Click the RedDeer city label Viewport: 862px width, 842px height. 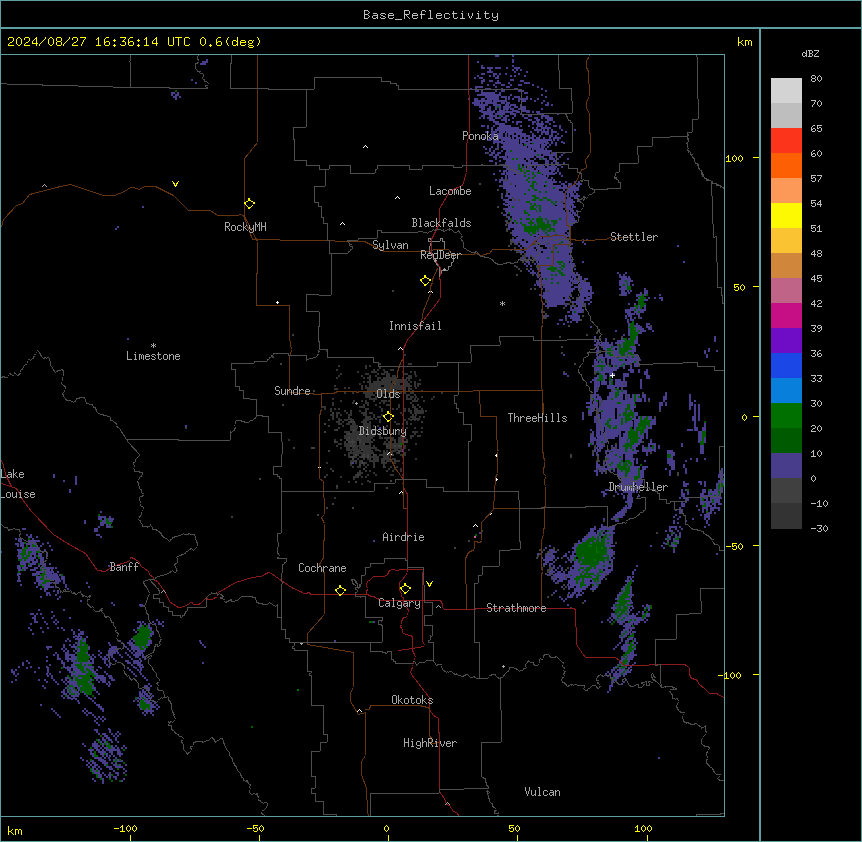(x=440, y=255)
